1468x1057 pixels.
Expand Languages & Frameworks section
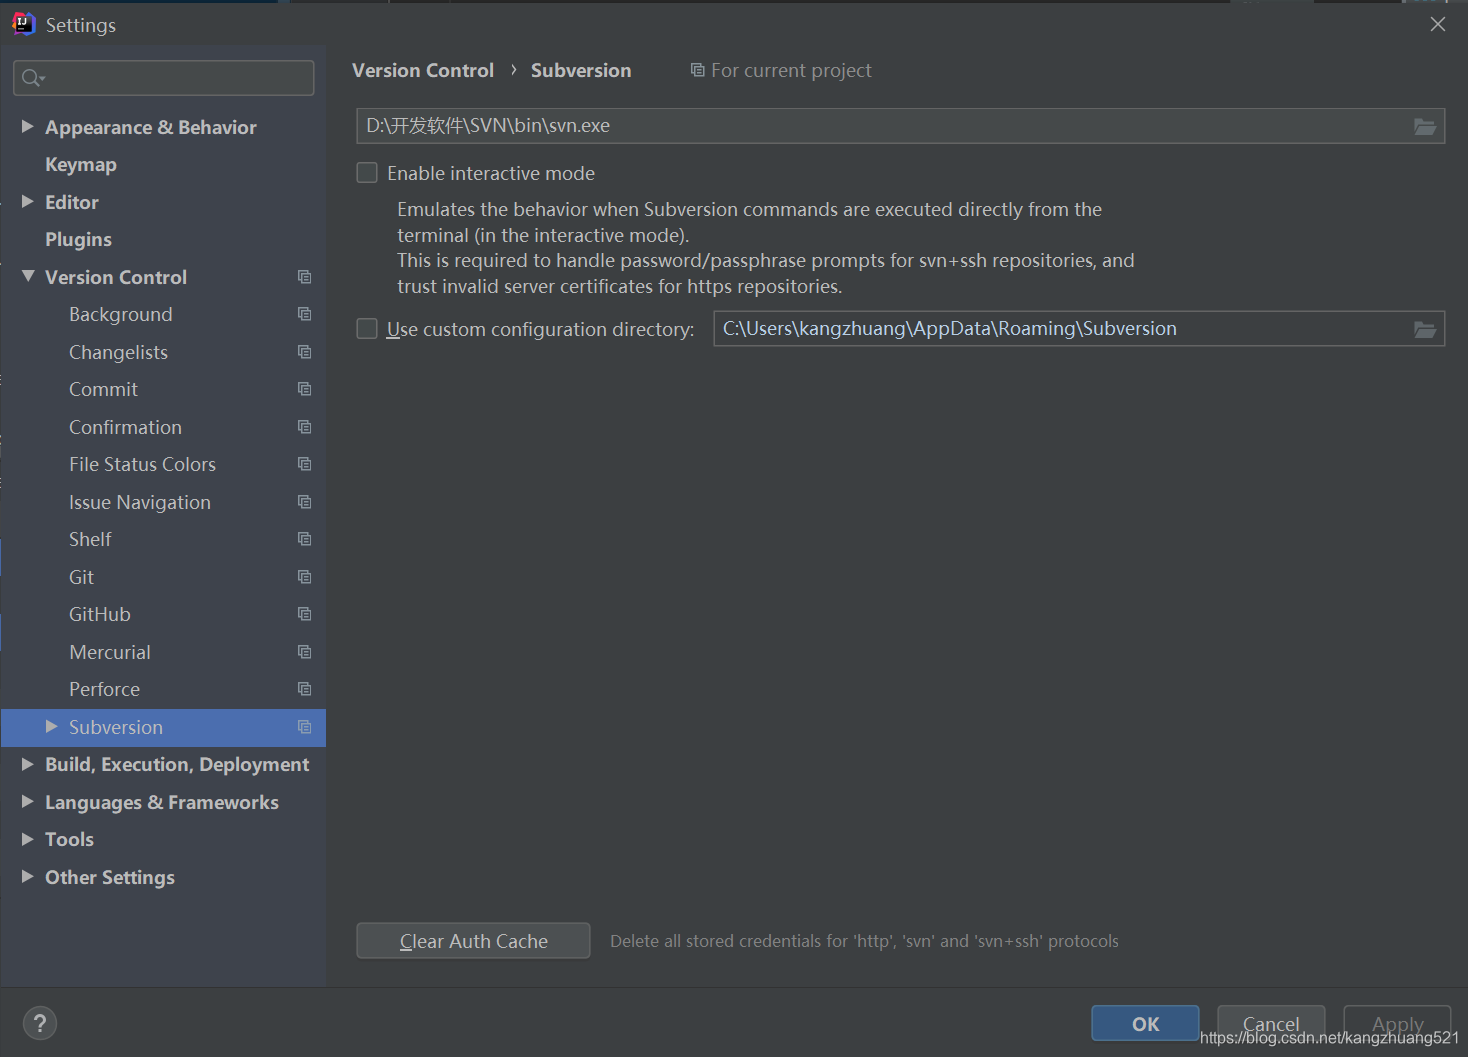click(x=28, y=802)
